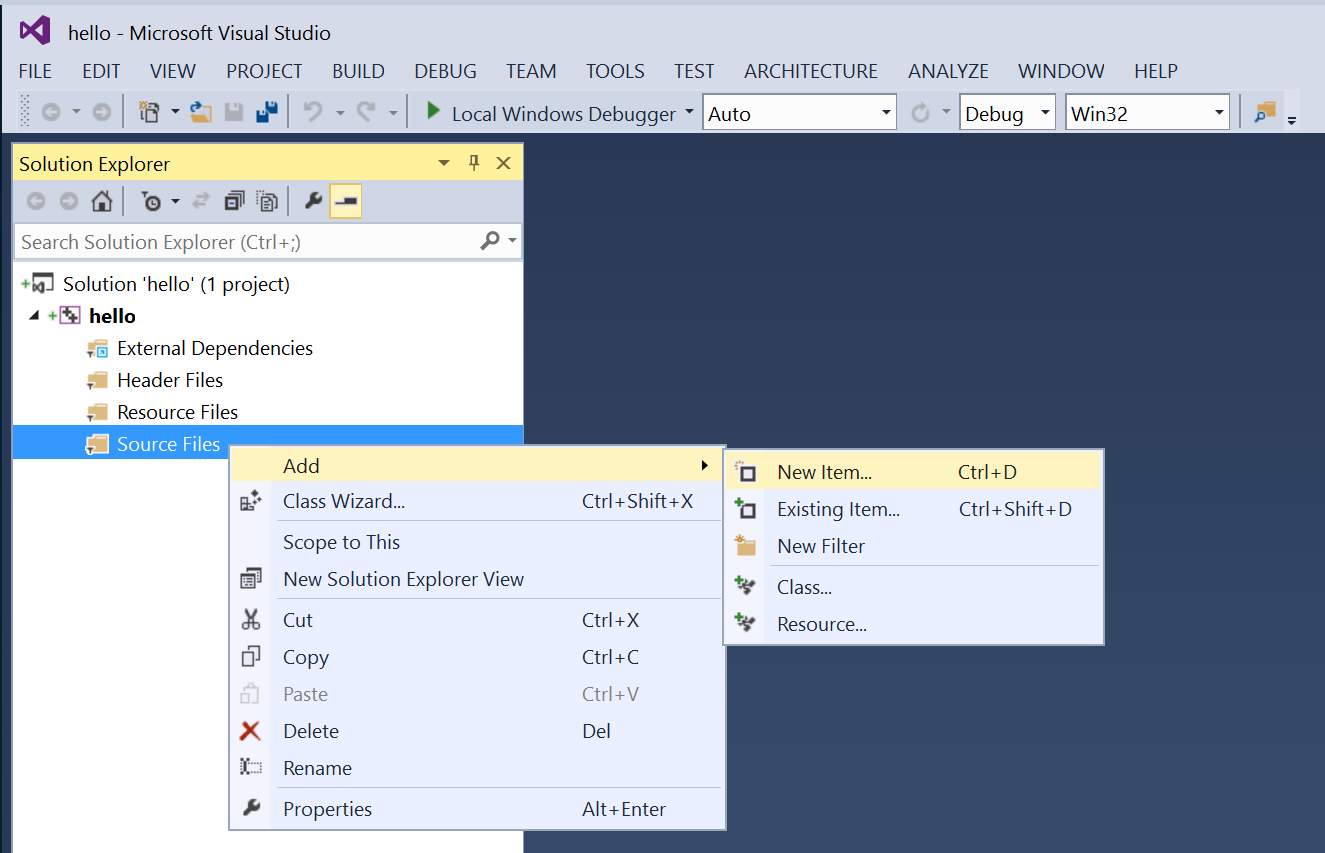Open the Debug configuration combo box

click(1007, 113)
